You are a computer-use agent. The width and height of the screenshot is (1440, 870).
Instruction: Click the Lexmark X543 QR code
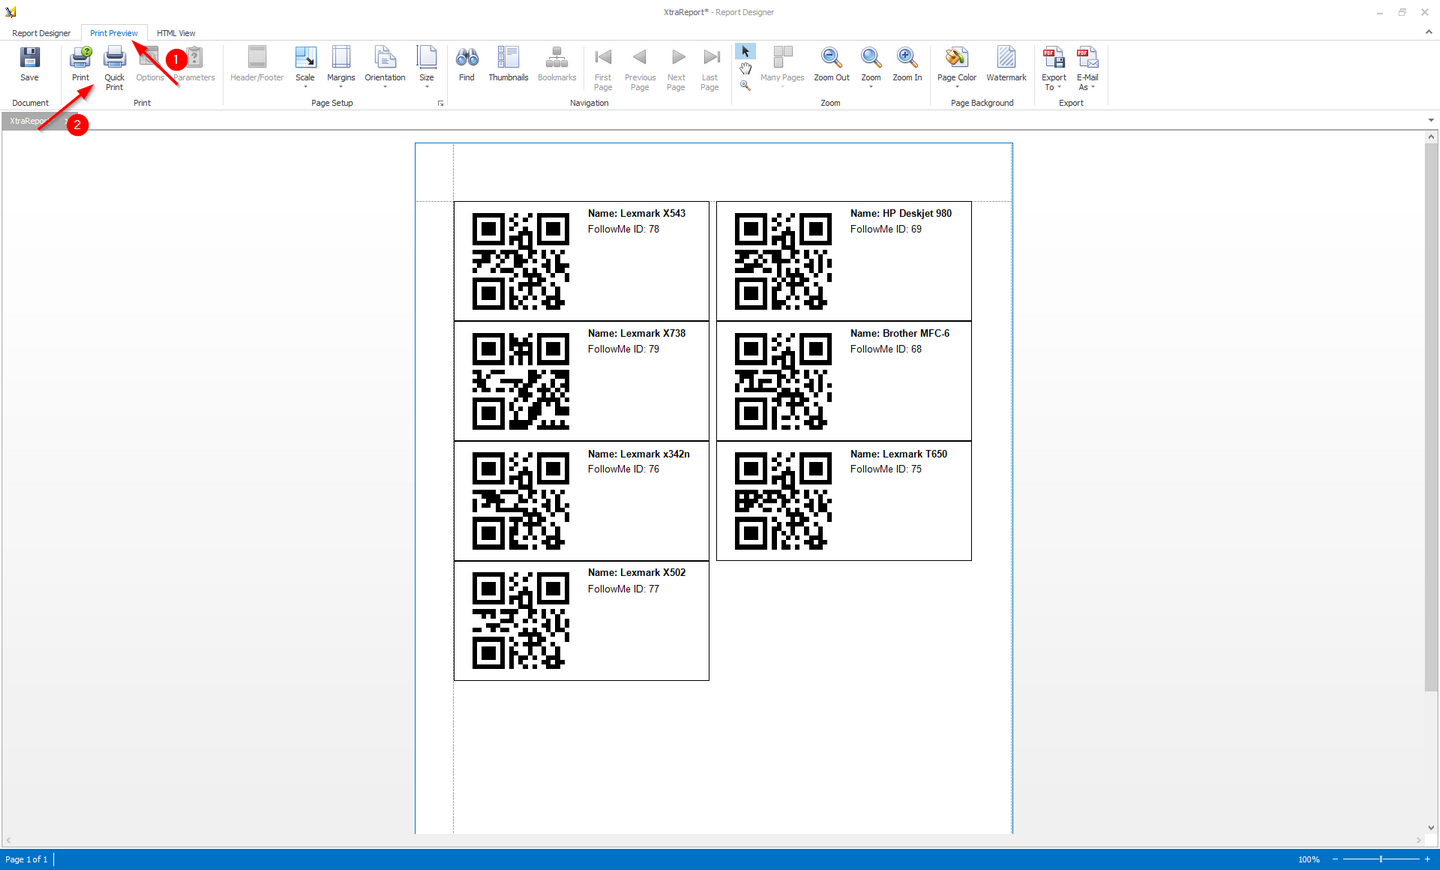521,261
